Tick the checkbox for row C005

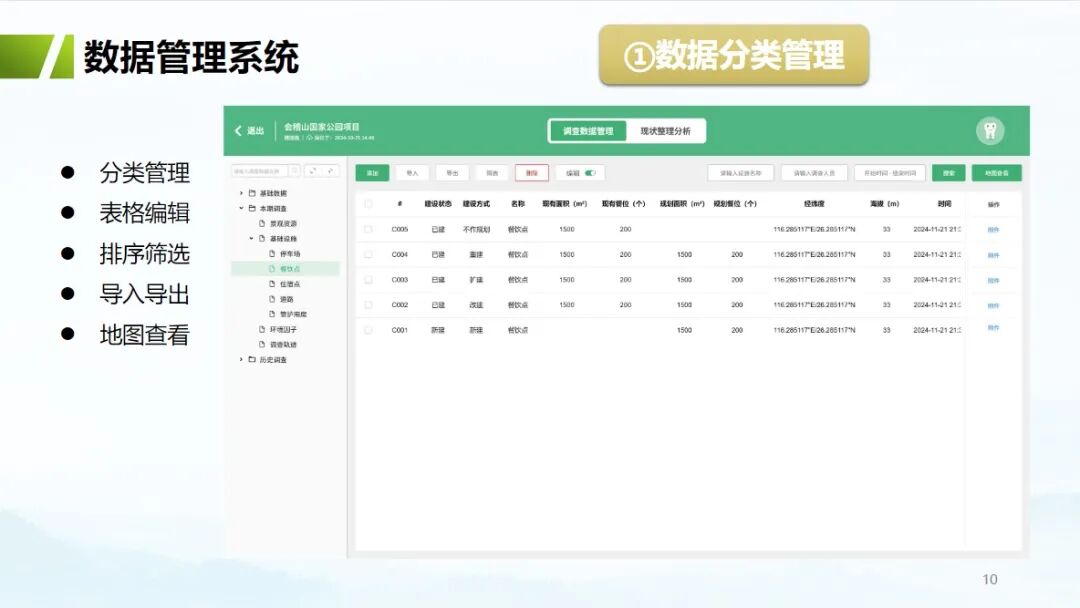click(x=368, y=229)
